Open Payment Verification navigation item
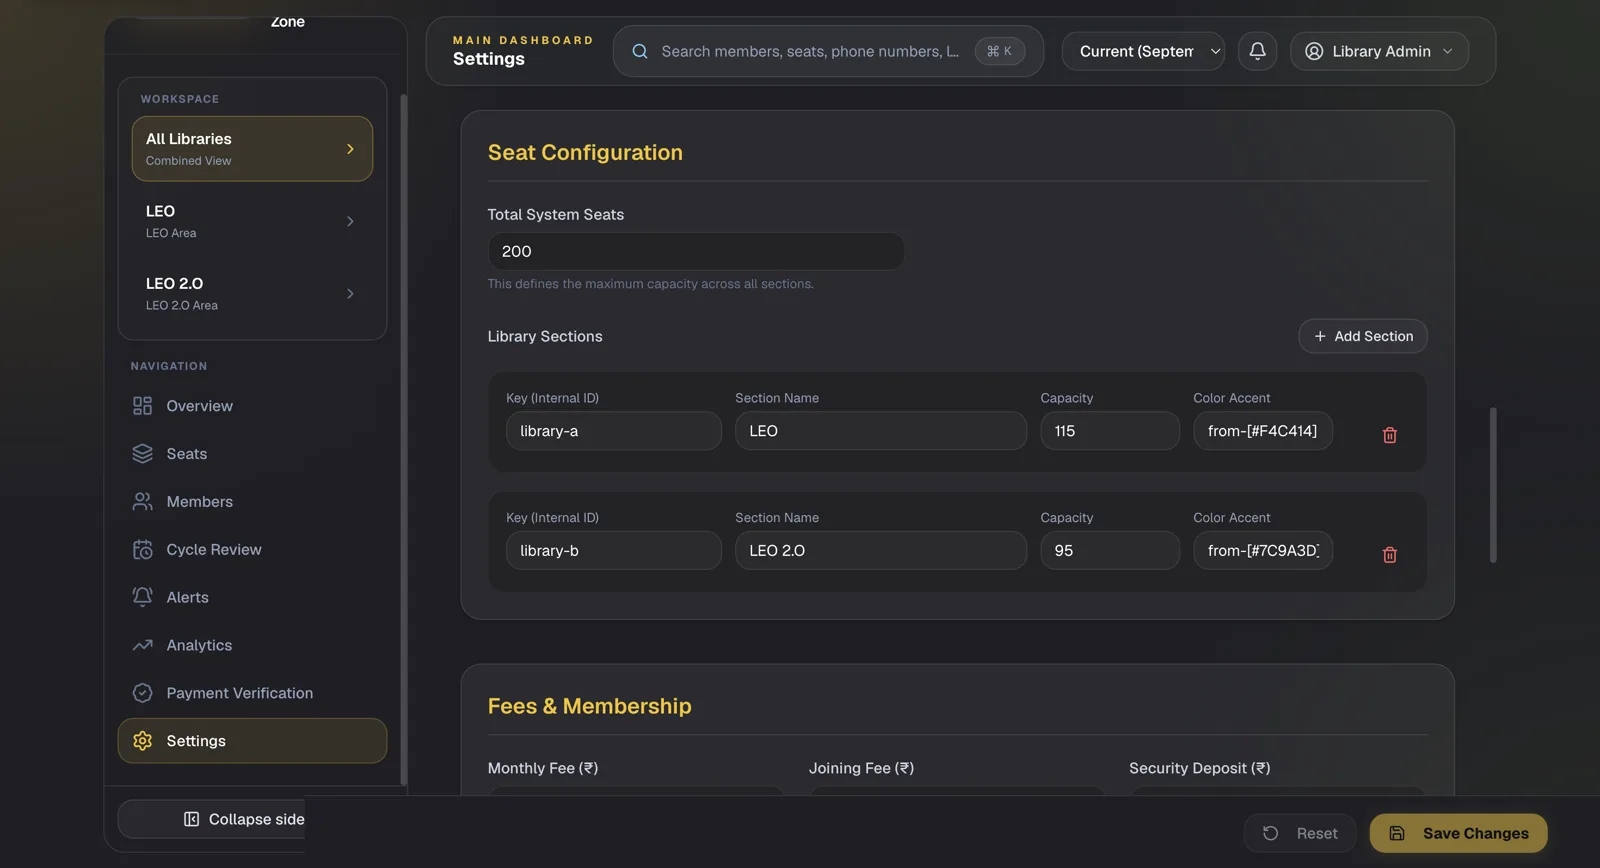The width and height of the screenshot is (1600, 868). tap(252, 693)
